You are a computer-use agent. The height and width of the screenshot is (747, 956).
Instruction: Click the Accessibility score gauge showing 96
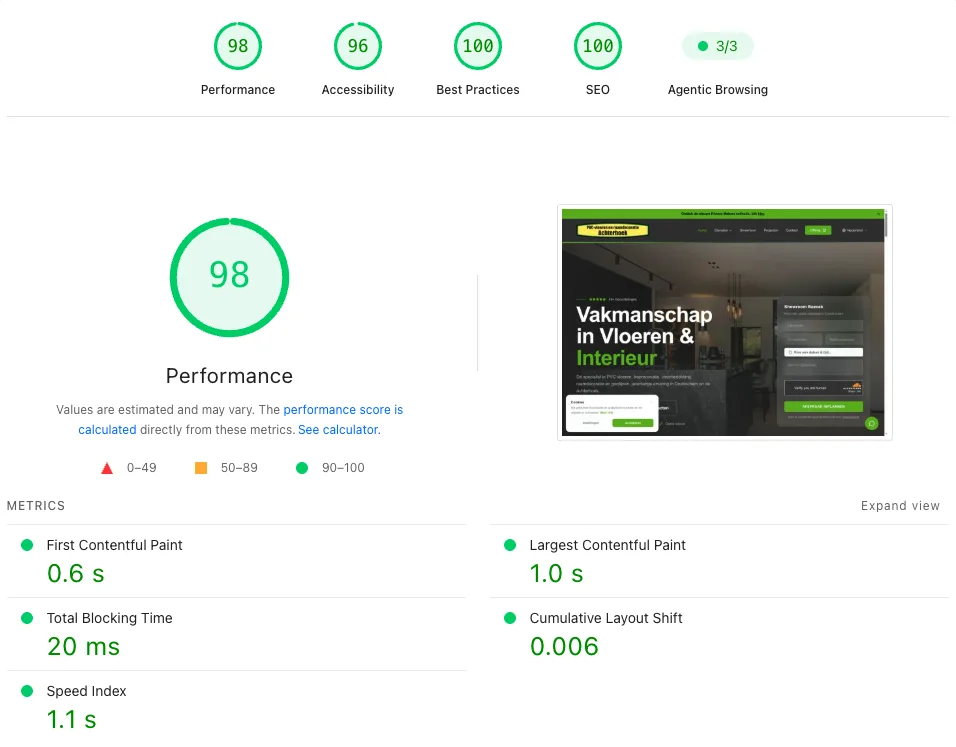click(358, 46)
